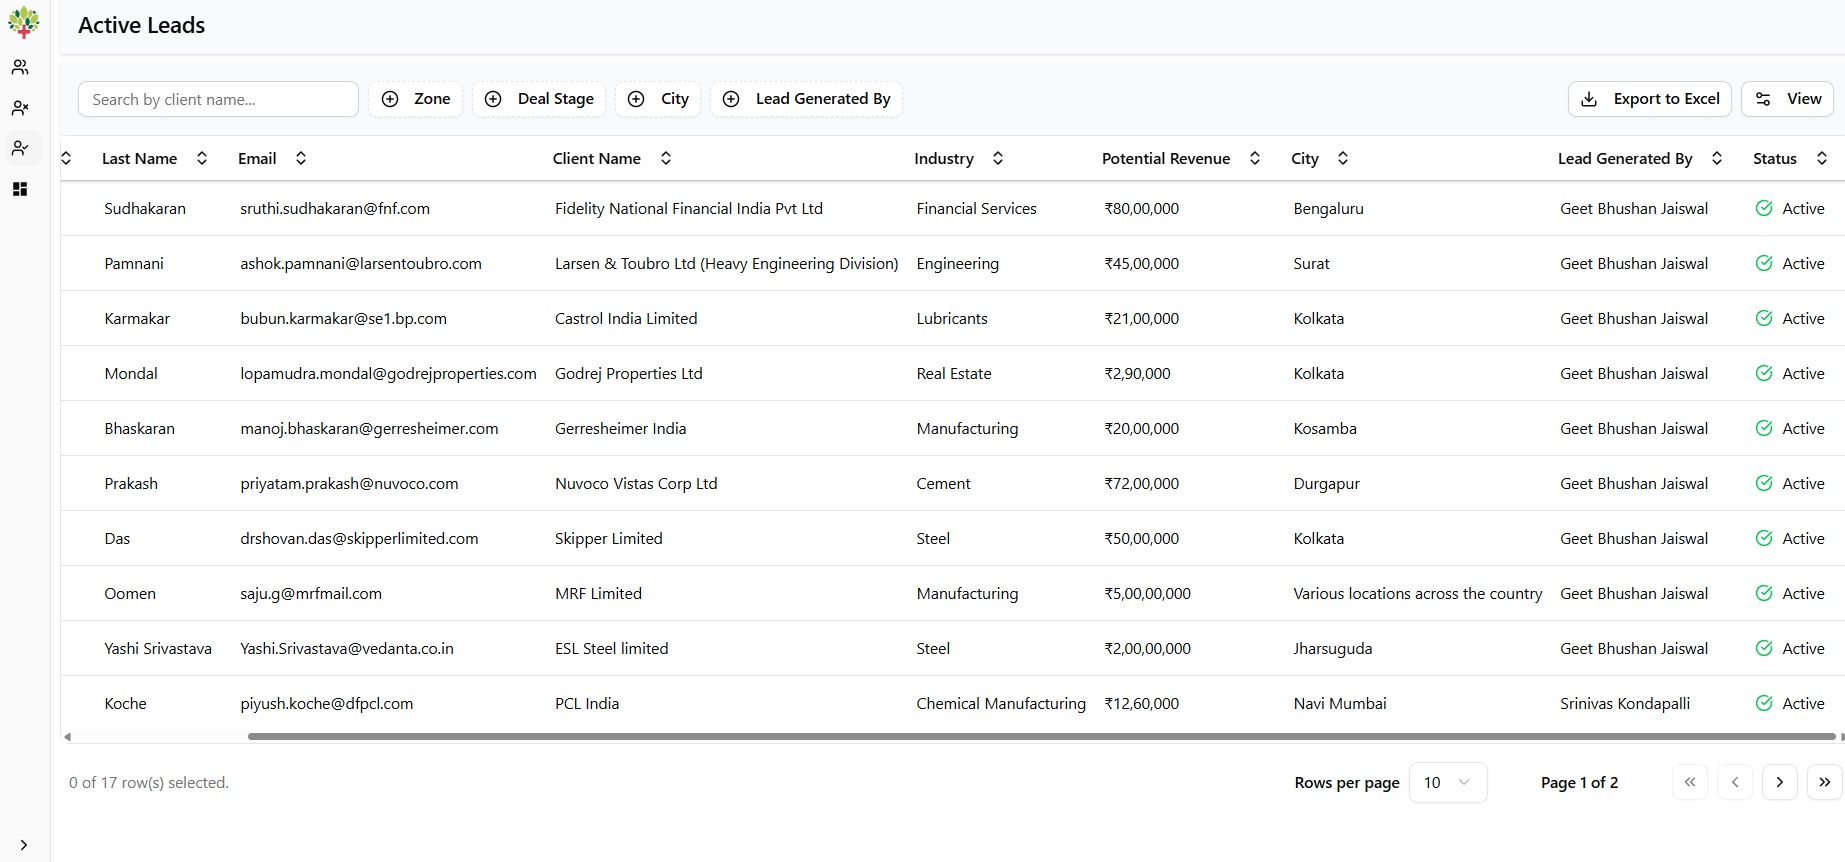Click Godrej Properties Ltd cell
This screenshot has height=862, width=1845.
(629, 373)
